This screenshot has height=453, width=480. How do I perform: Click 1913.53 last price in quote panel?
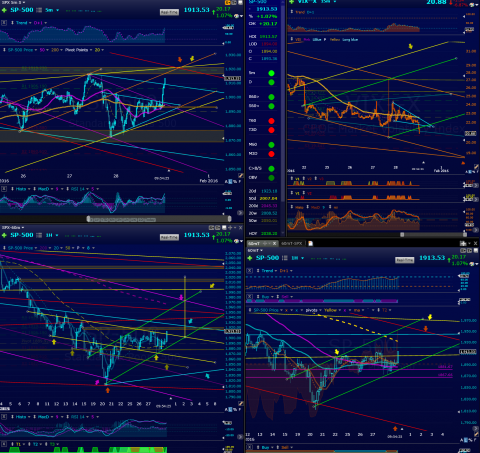(x=267, y=9)
